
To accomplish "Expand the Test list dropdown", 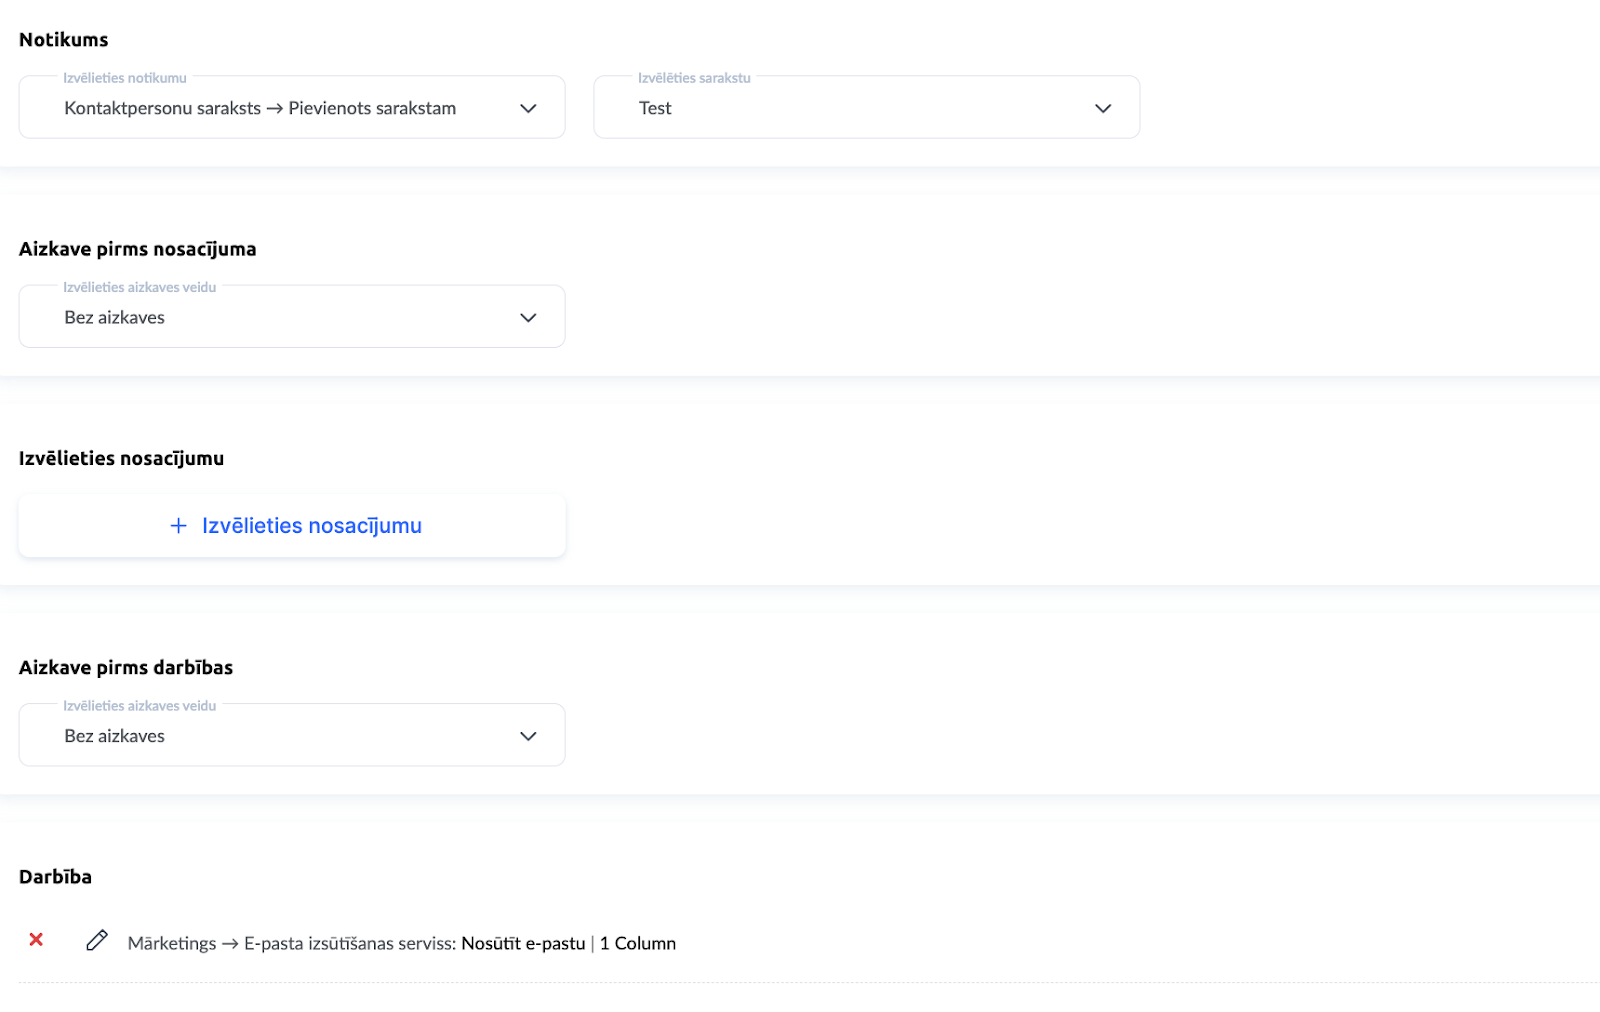I will (x=866, y=108).
